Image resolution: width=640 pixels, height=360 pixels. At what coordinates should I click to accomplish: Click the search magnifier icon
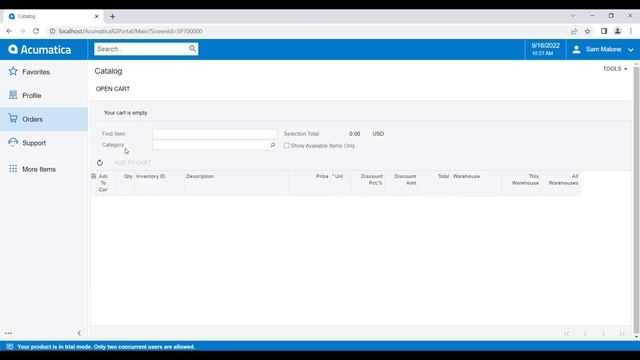pyautogui.click(x=192, y=49)
